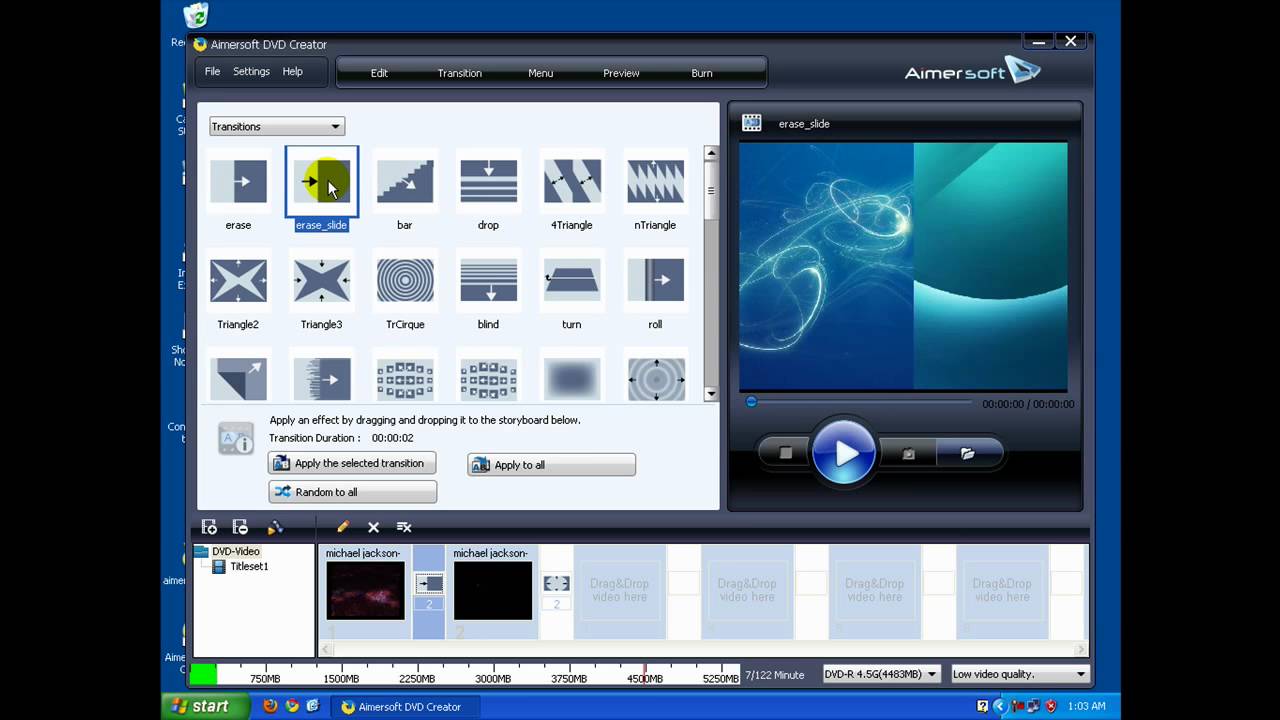Click the storyboard scrollbar left arrow
This screenshot has height=720, width=1280.
(x=325, y=648)
